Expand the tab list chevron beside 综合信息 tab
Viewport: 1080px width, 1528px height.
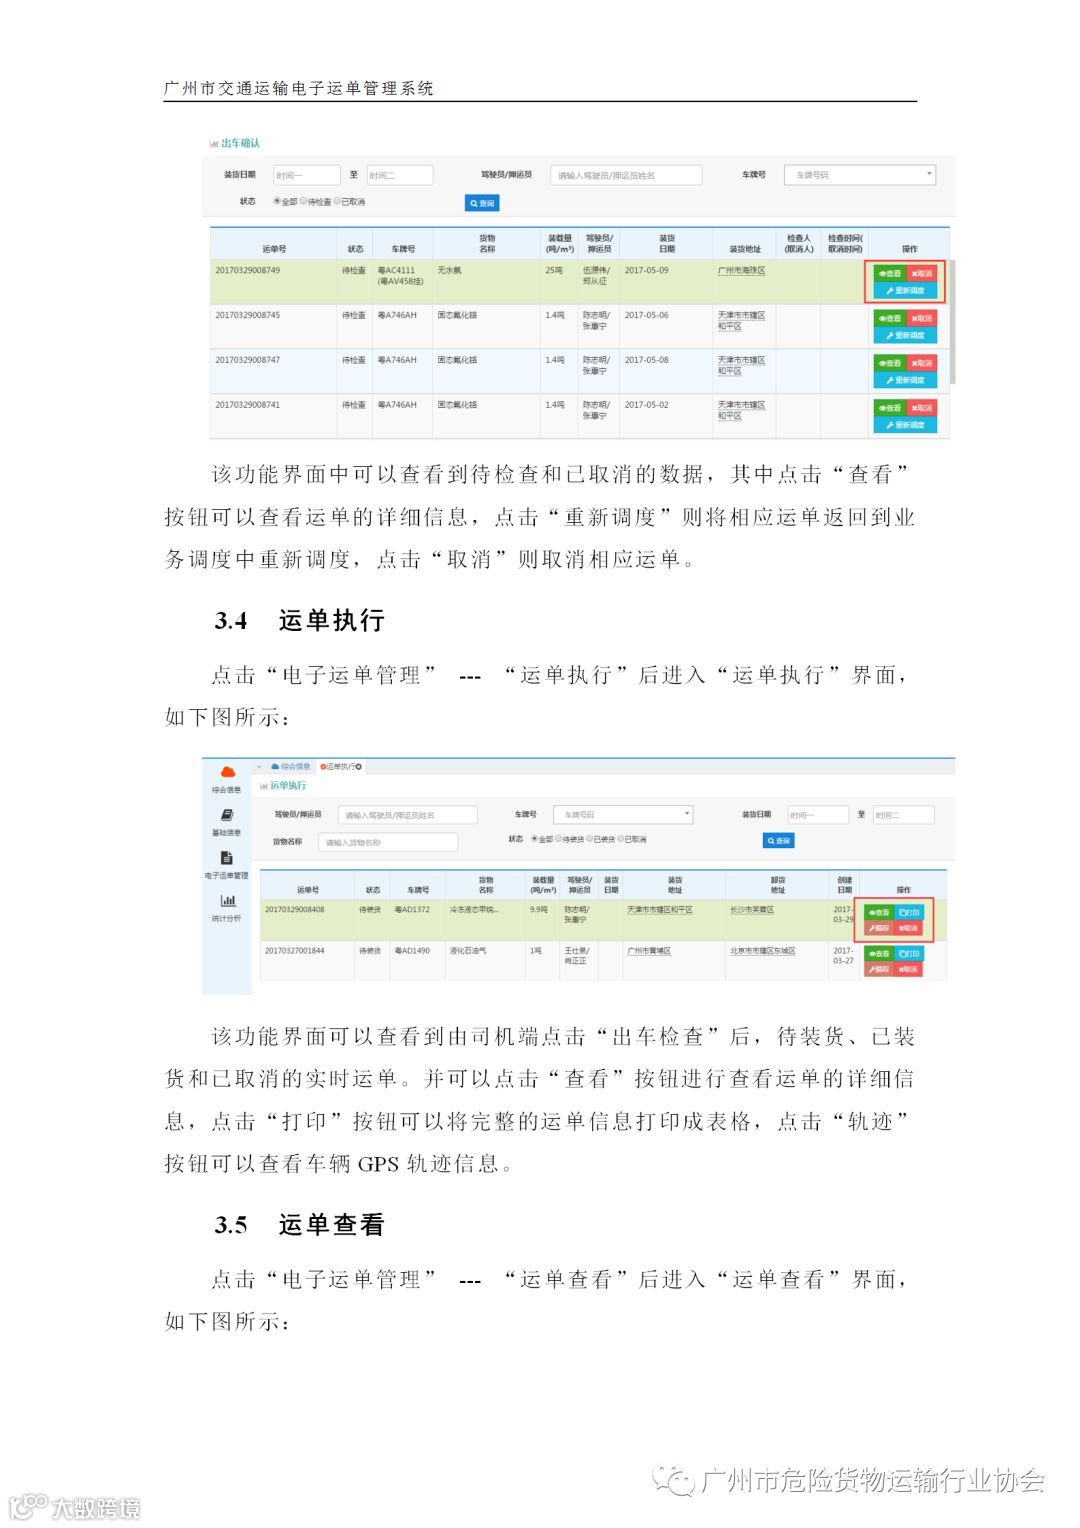tap(259, 767)
